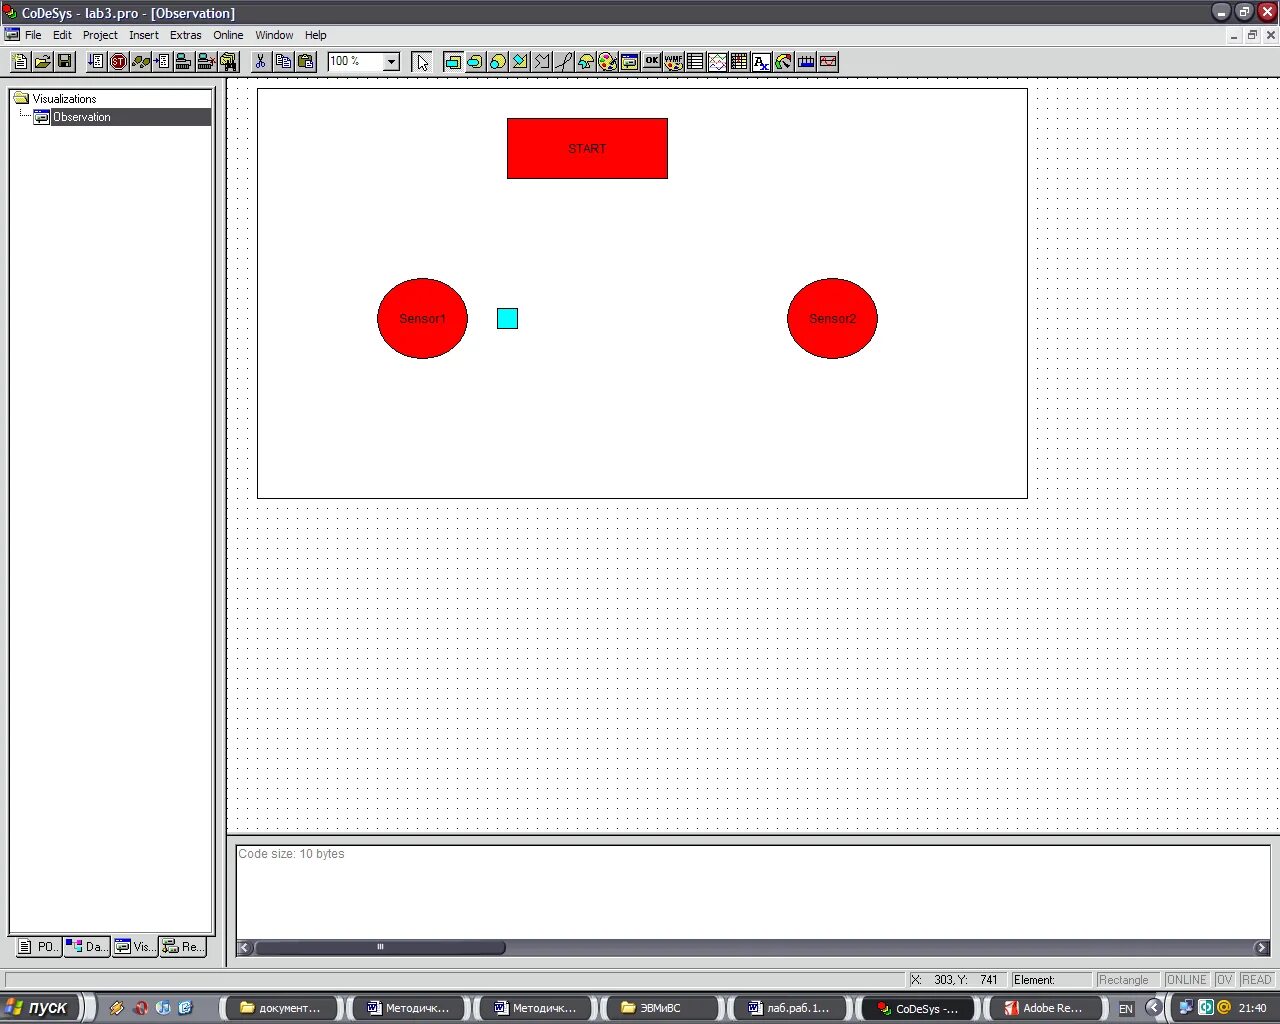The height and width of the screenshot is (1024, 1280).
Task: Click the footsteps Step over icon
Action: (140, 62)
